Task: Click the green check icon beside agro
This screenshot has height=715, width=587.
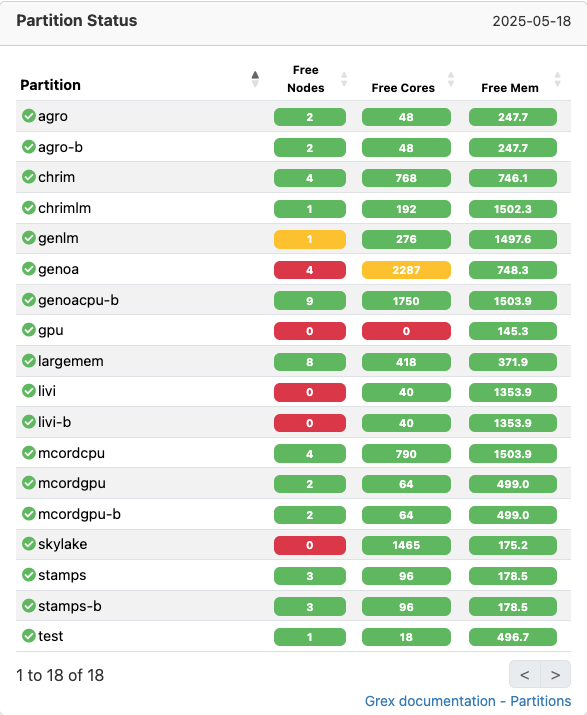Action: pyautogui.click(x=29, y=116)
